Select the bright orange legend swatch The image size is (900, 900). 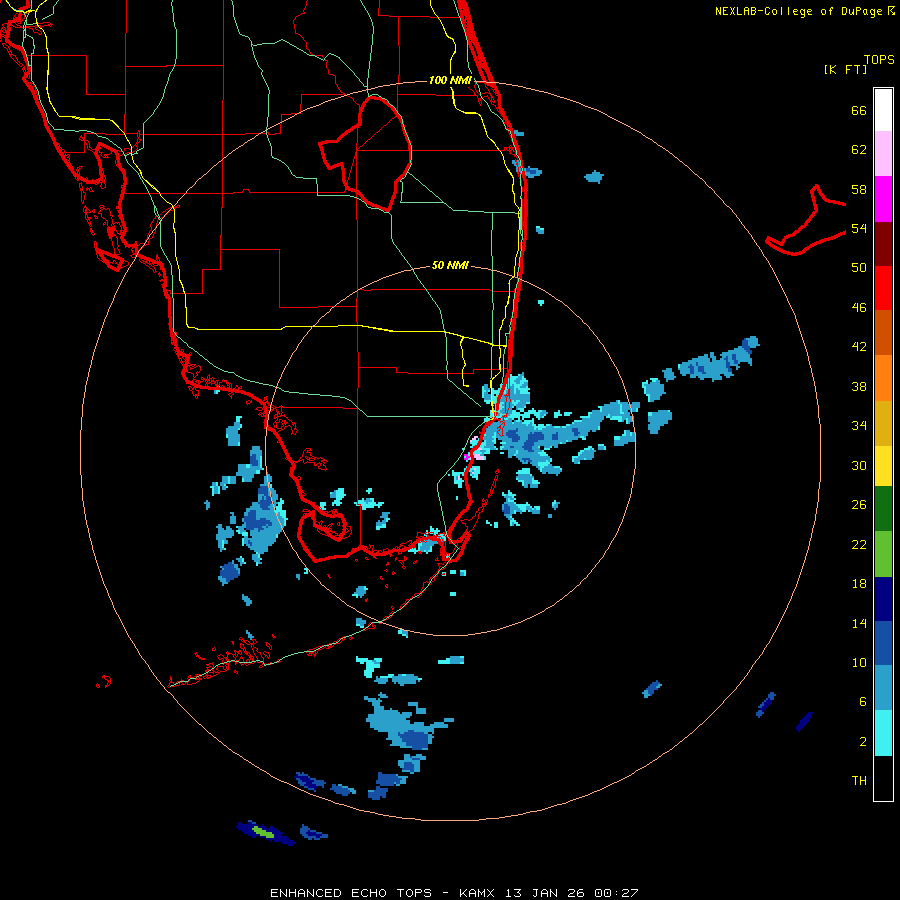(883, 378)
